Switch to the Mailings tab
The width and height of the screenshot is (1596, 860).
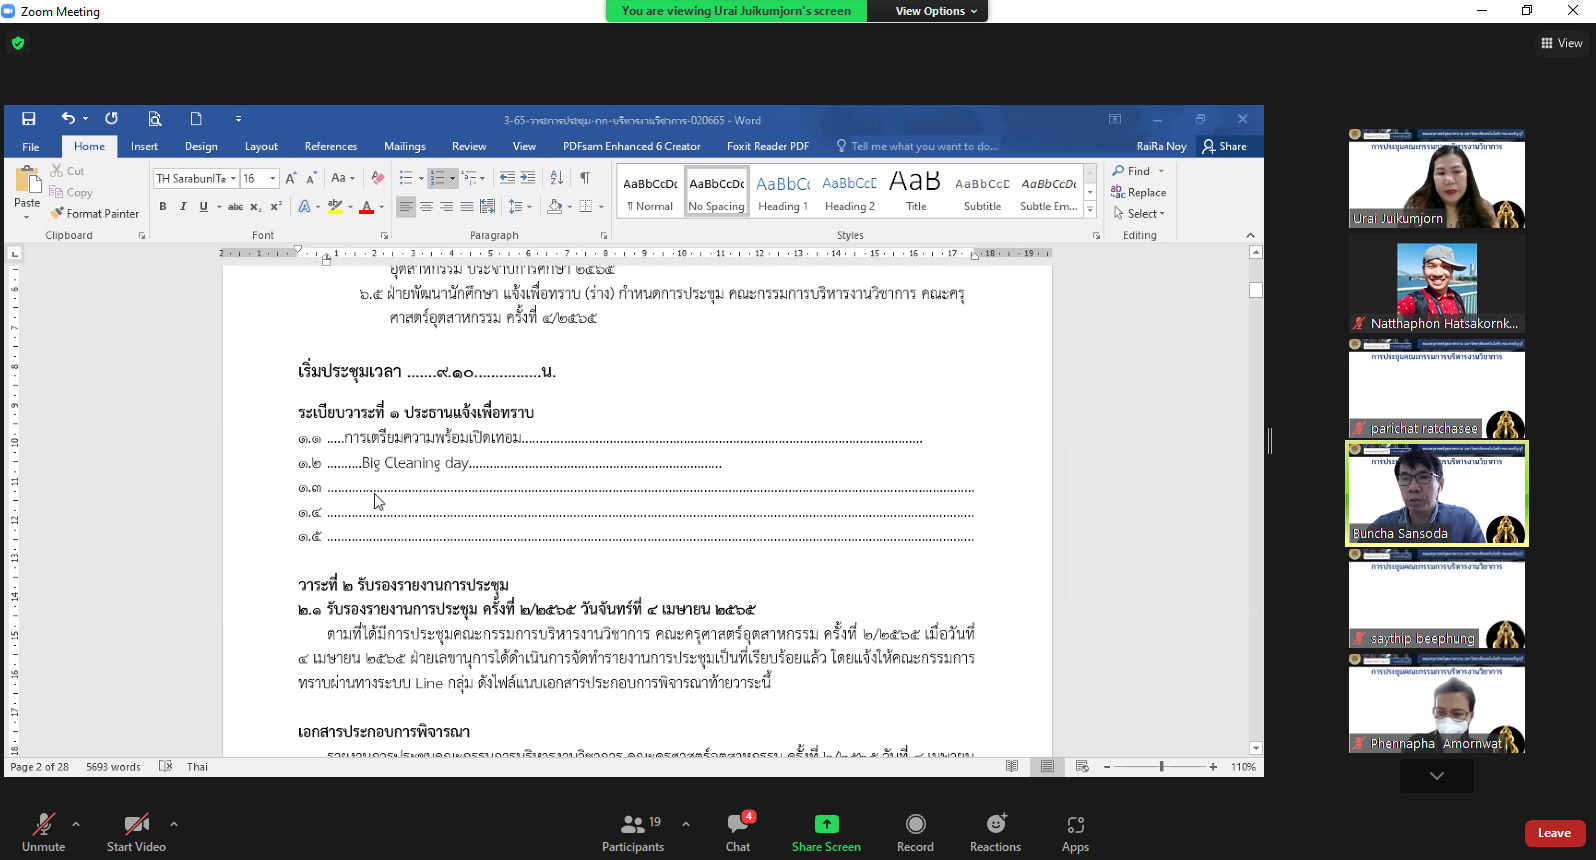[405, 146]
